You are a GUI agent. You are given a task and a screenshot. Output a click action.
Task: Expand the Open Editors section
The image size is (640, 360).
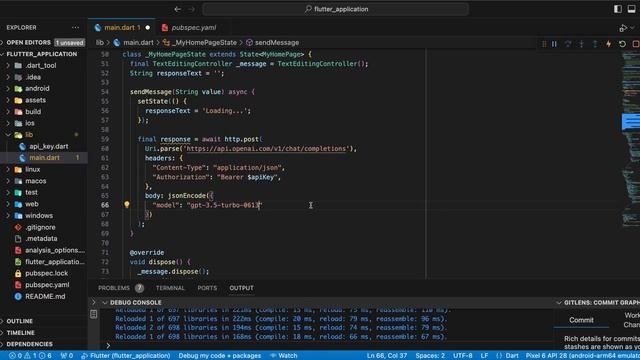coord(44,42)
